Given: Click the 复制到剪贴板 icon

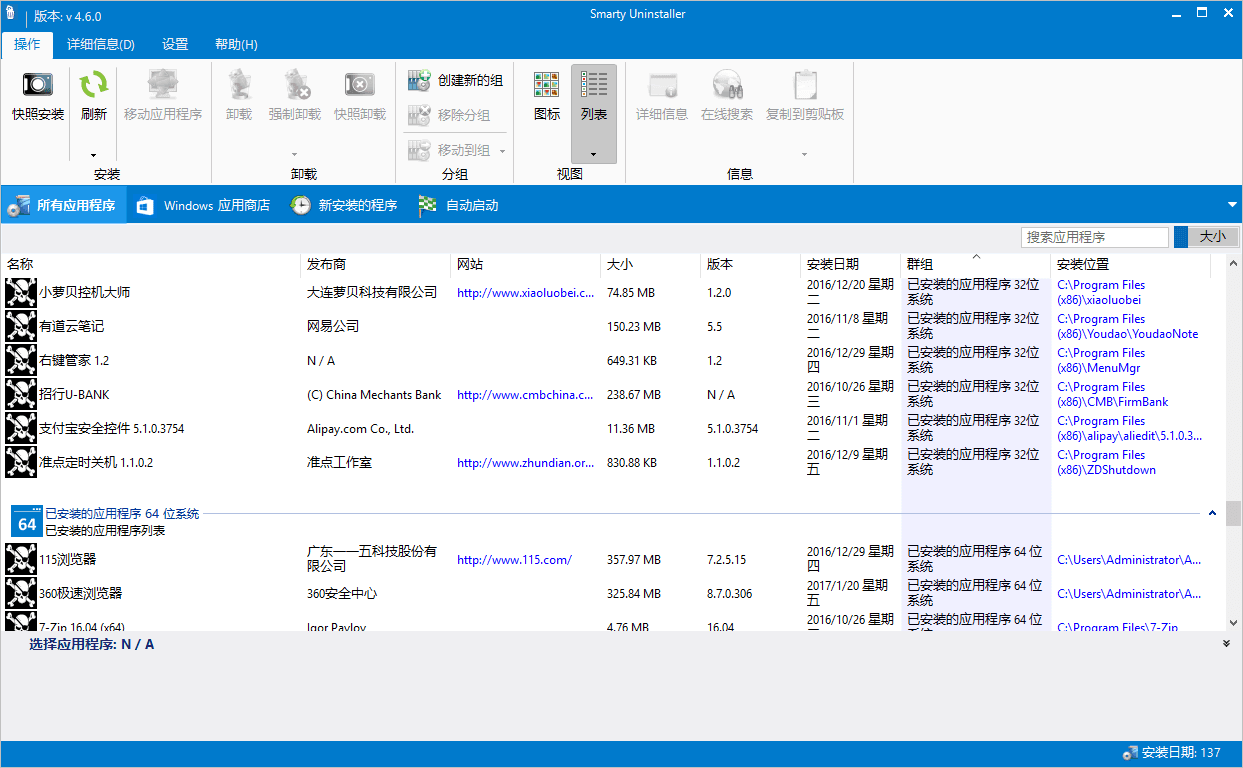Looking at the screenshot, I should (803, 100).
